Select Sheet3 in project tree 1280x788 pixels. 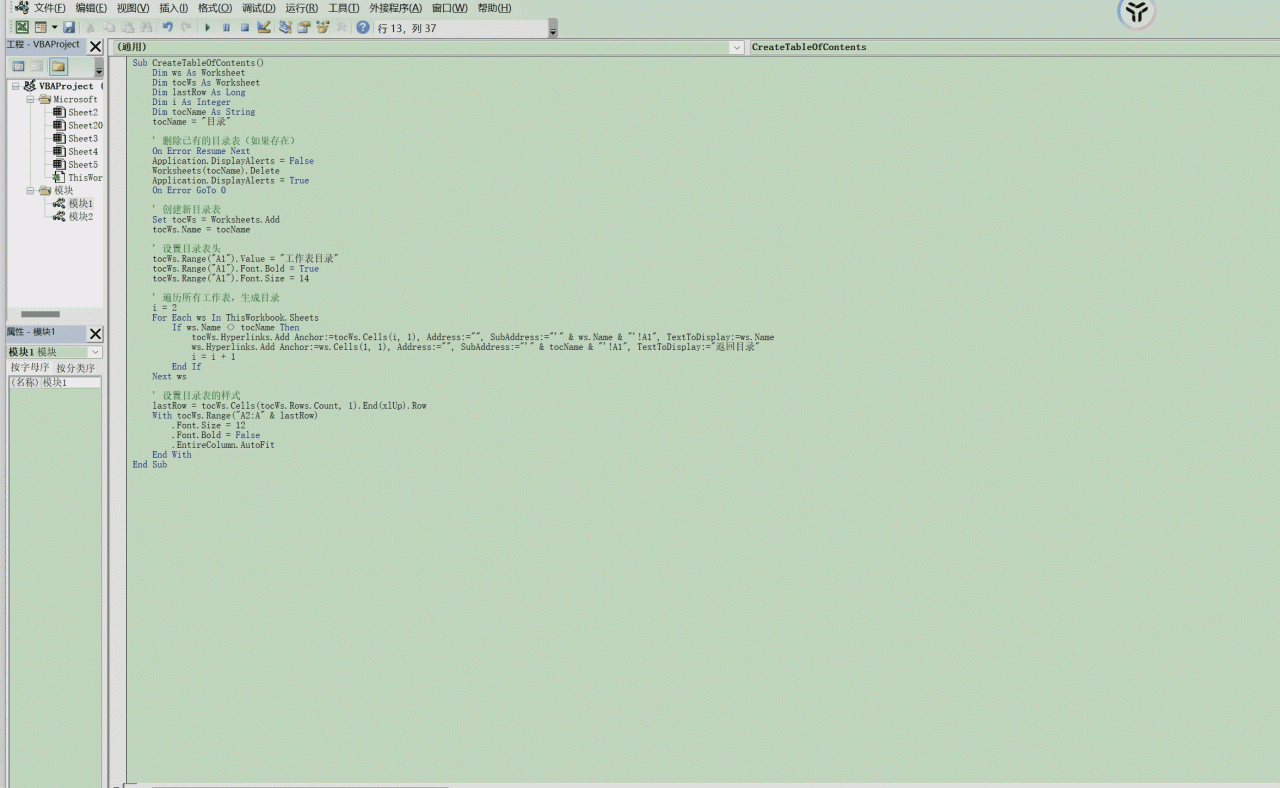point(83,138)
